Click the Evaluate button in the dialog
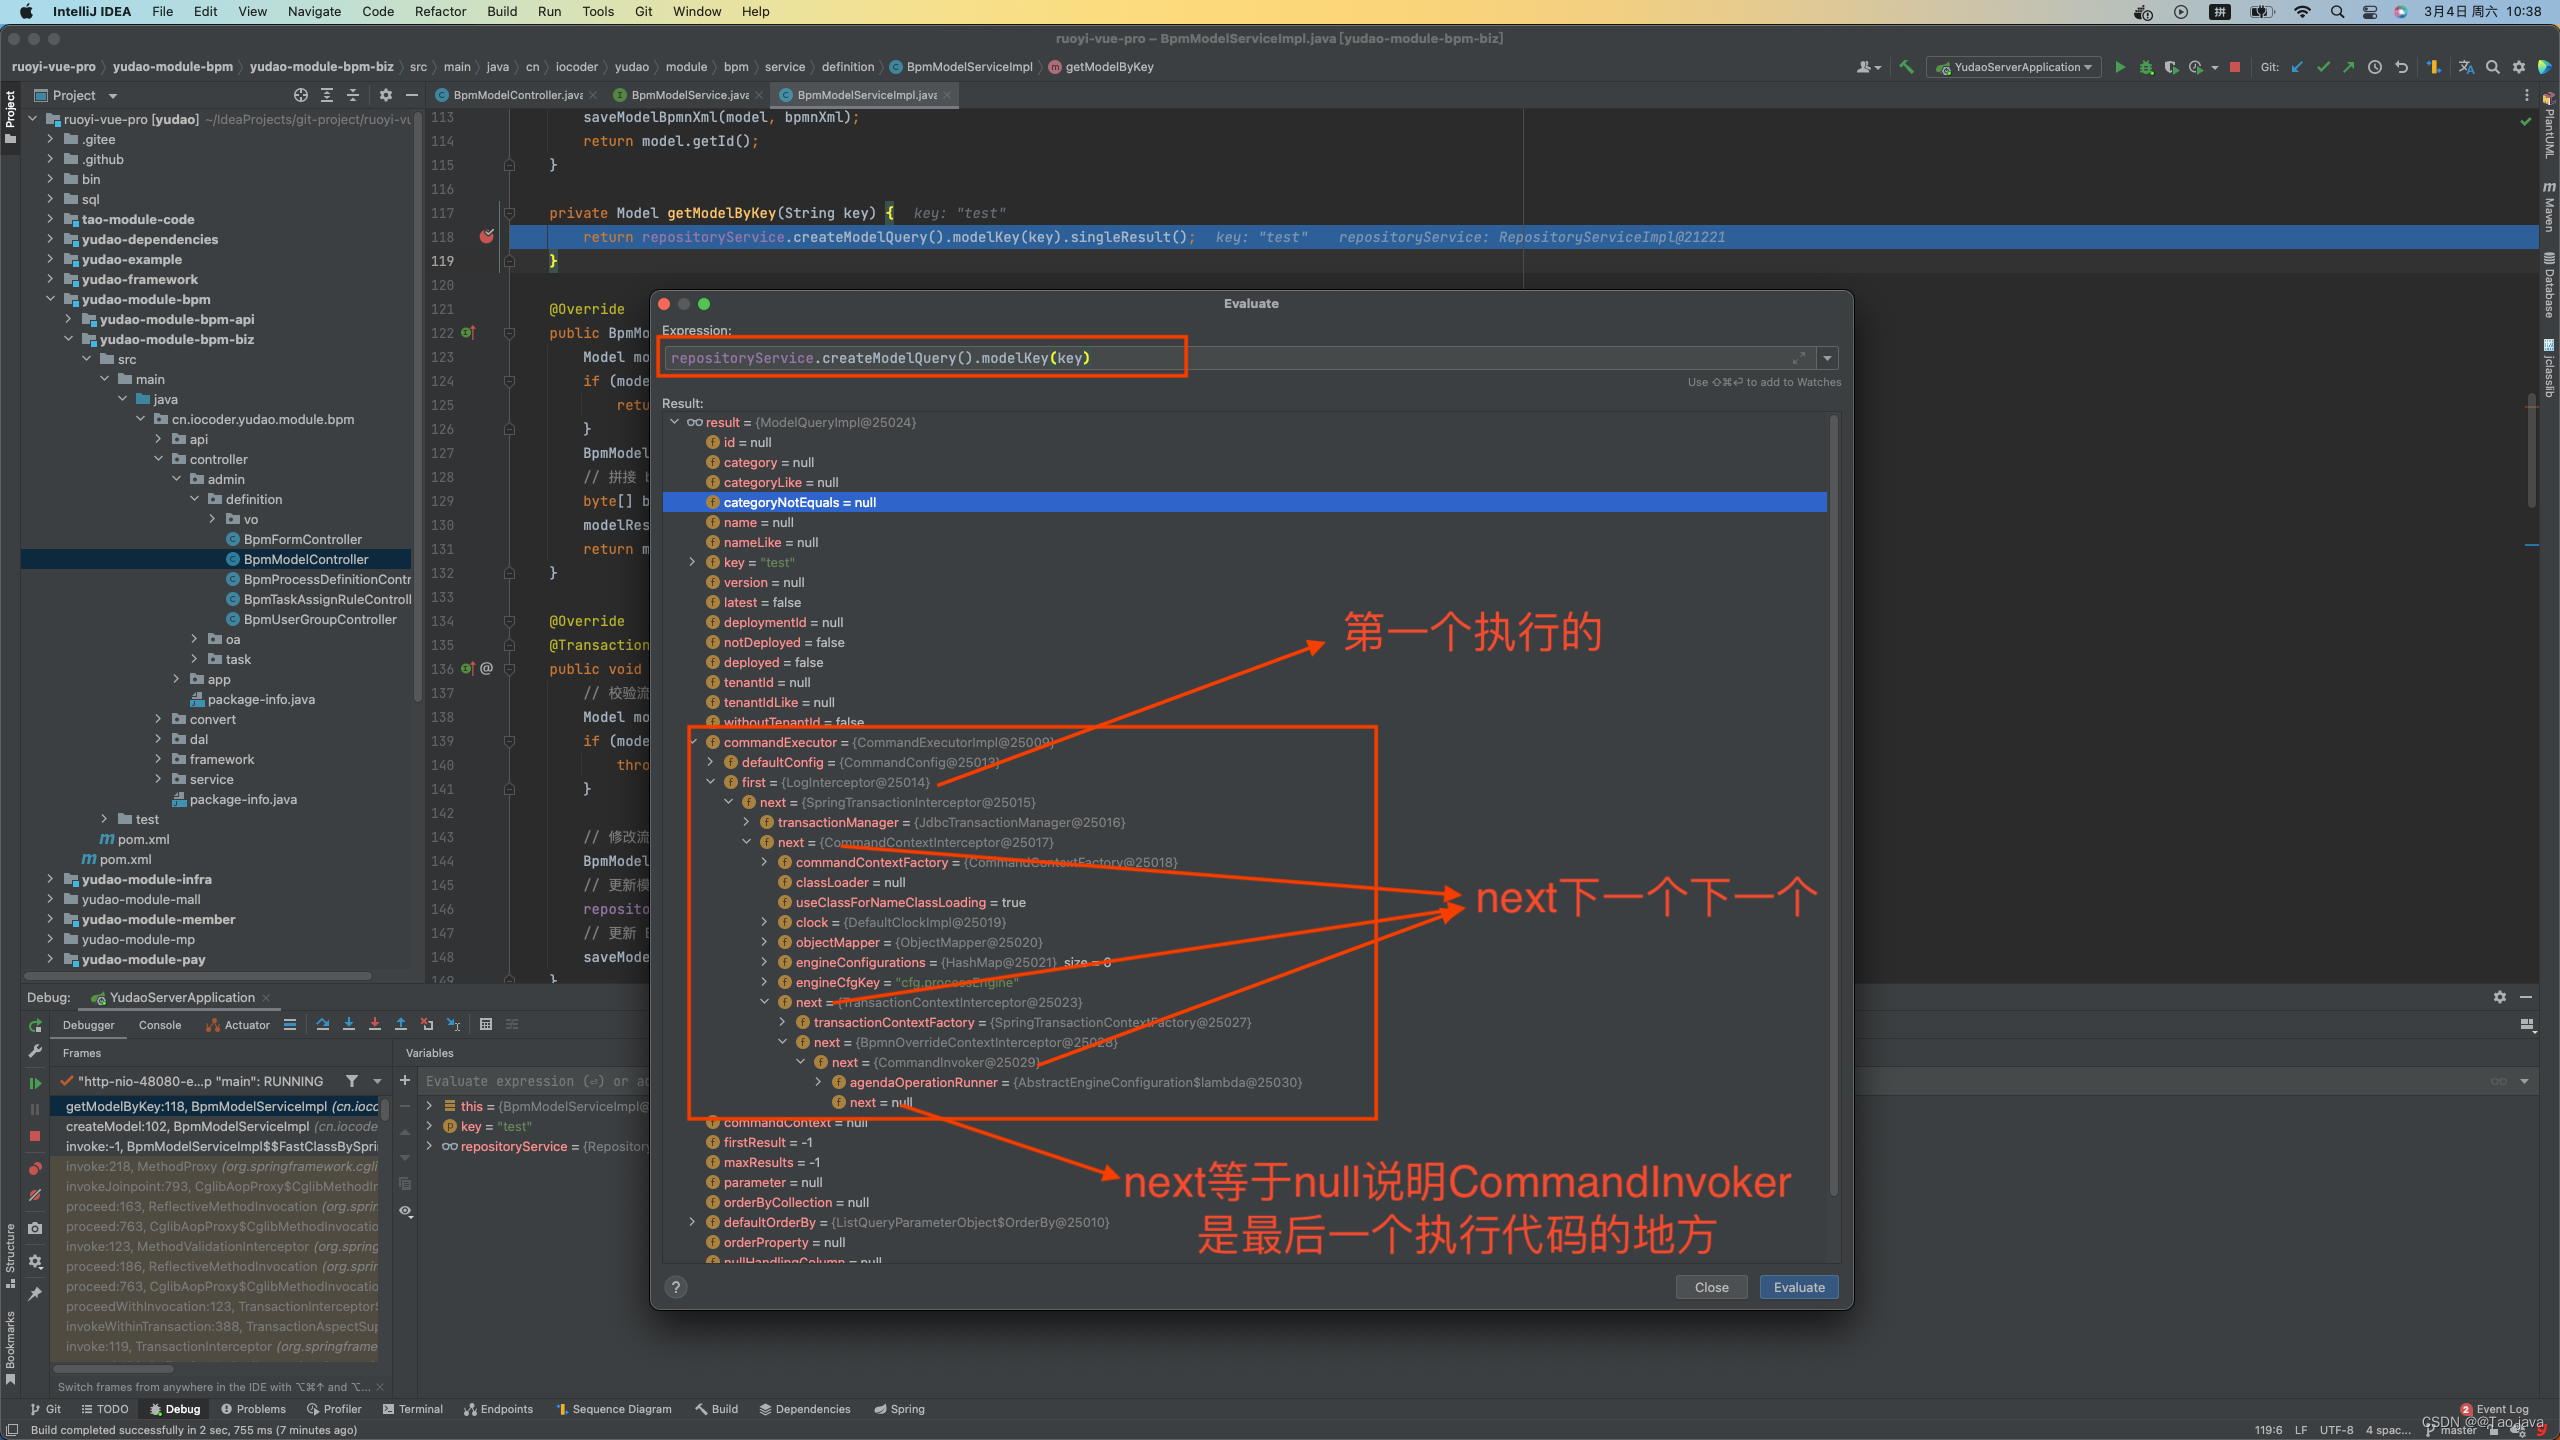Screen dimensions: 2560x1440 point(1798,1287)
